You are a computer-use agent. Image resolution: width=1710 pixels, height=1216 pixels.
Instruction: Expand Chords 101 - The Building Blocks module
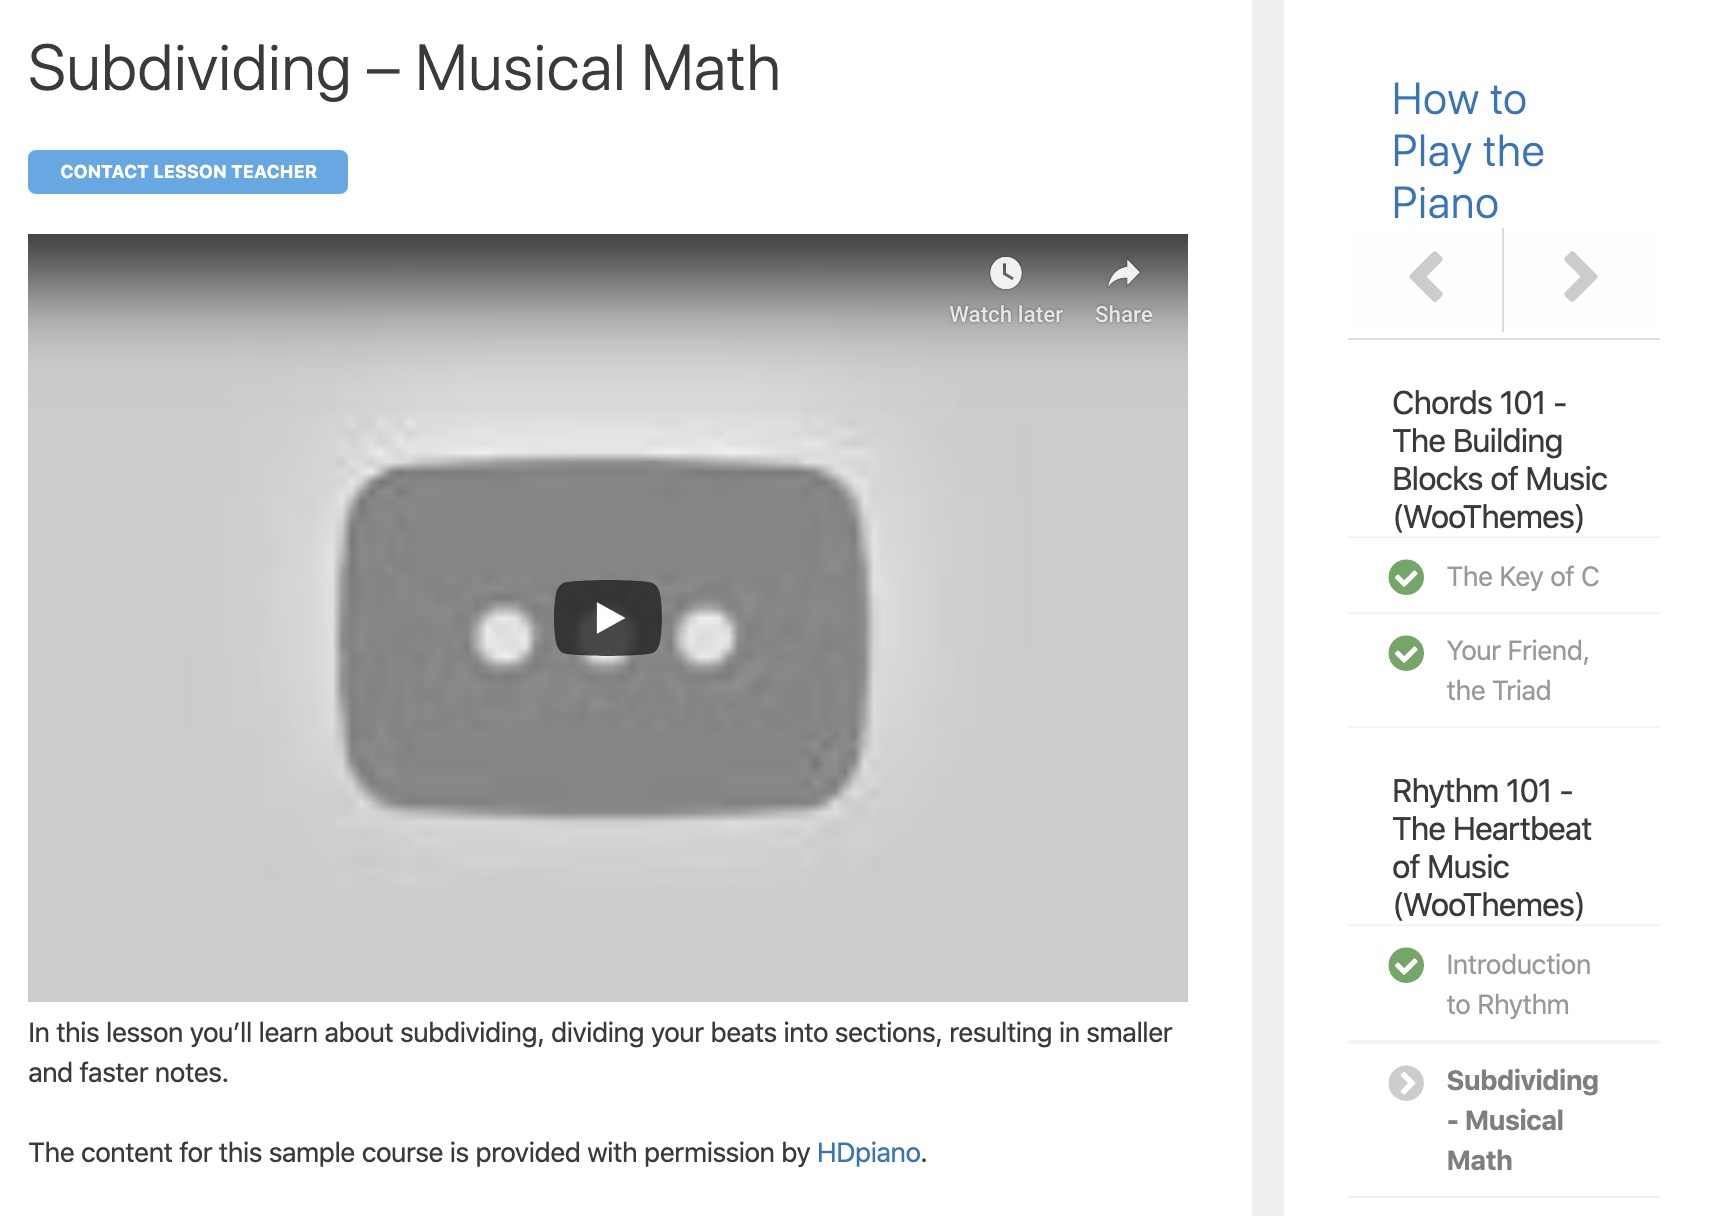point(1499,460)
